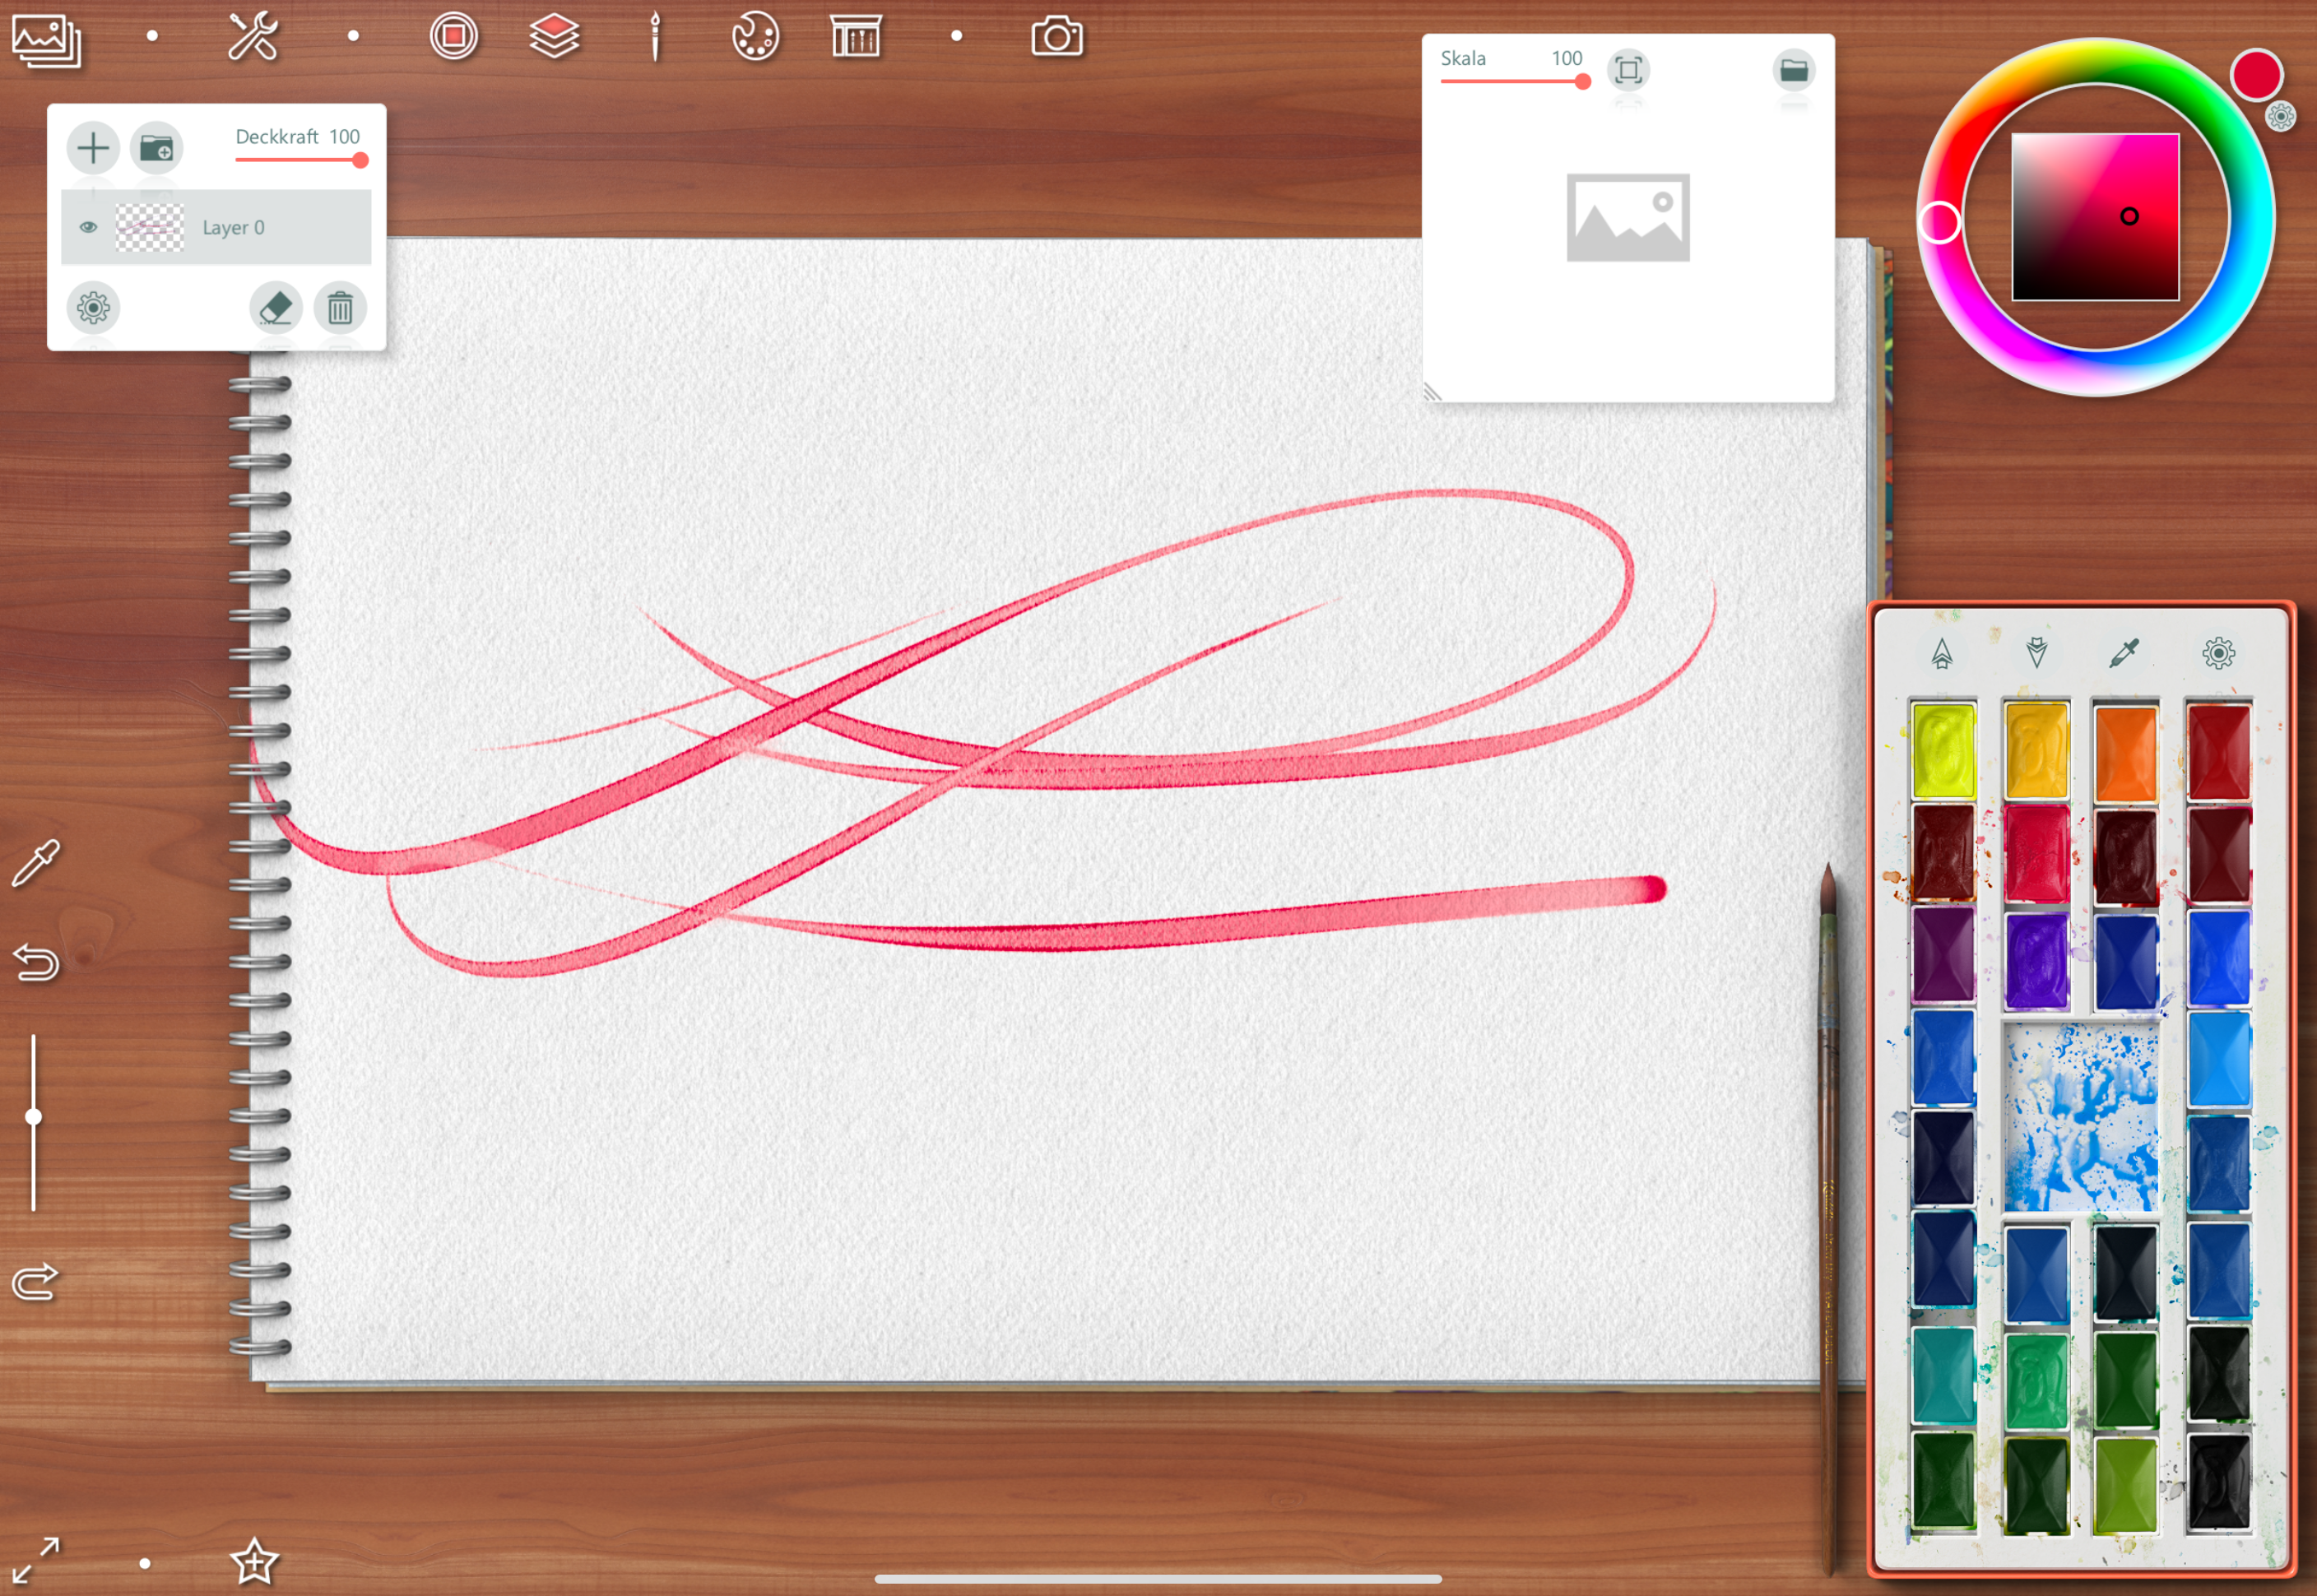Open the brush settings icon in top toolbar
The height and width of the screenshot is (1596, 2317).
click(655, 37)
